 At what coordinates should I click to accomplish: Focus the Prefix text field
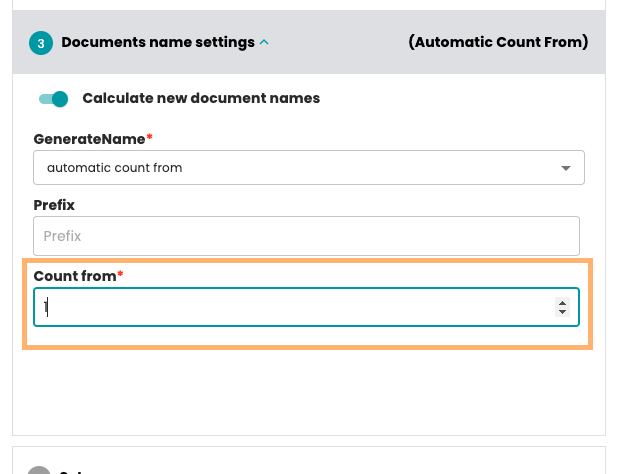306,237
